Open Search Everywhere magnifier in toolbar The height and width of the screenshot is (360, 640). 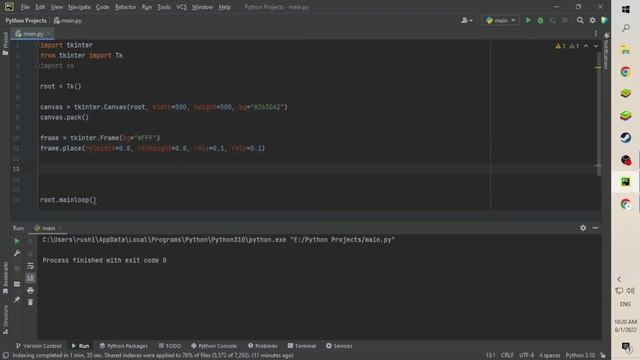pos(580,20)
